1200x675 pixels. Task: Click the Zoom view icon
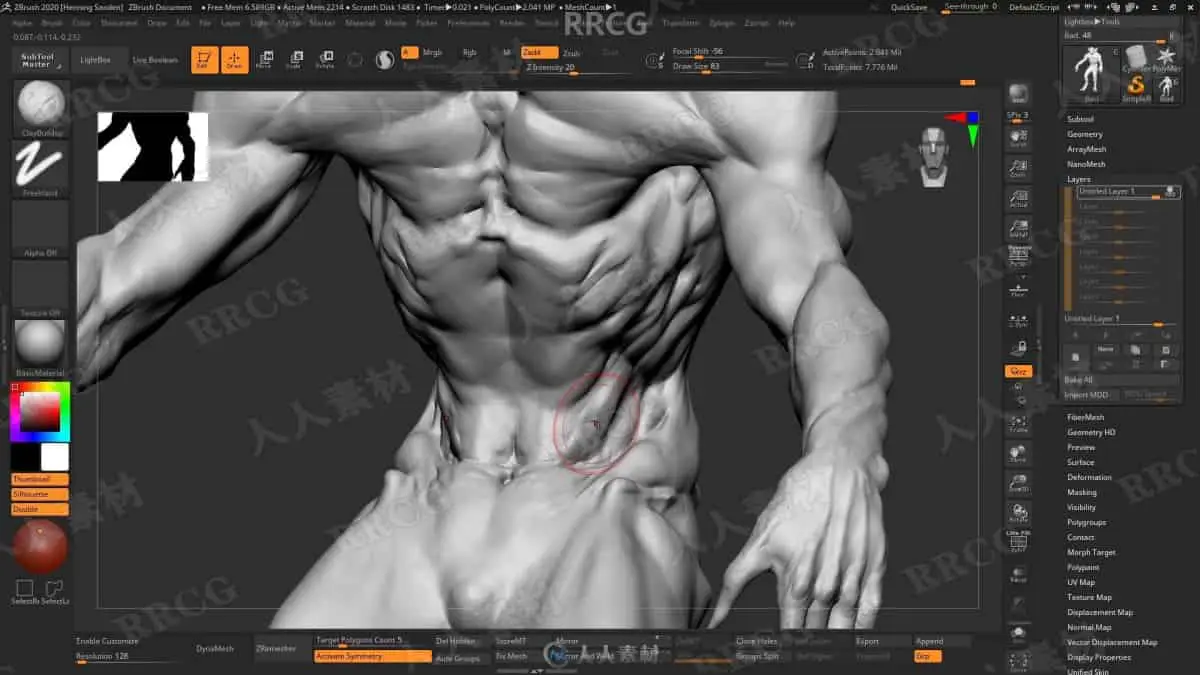click(1018, 170)
